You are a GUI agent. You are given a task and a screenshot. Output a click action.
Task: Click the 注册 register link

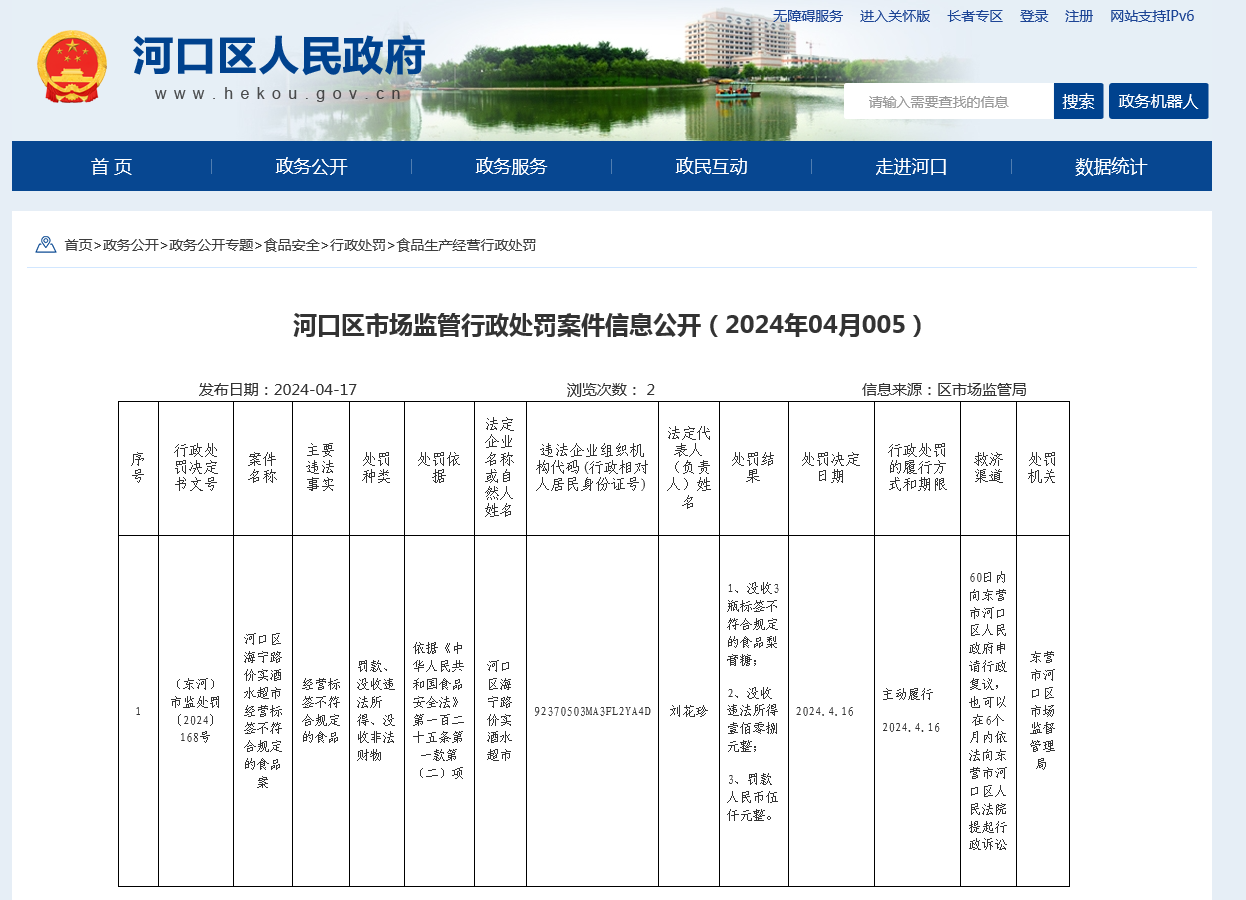[x=1079, y=16]
